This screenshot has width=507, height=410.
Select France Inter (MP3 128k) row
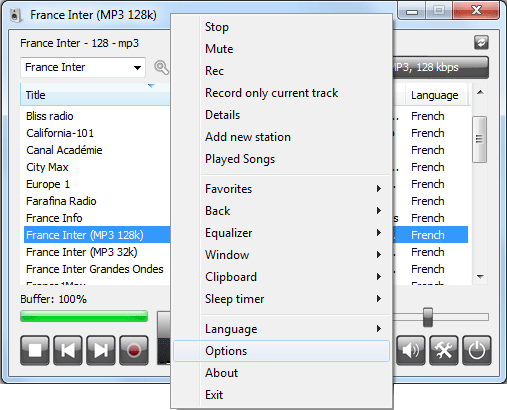97,235
